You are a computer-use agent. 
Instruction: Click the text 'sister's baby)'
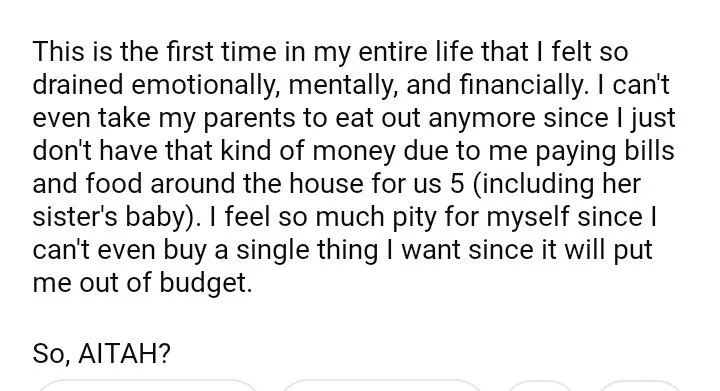pos(117,217)
